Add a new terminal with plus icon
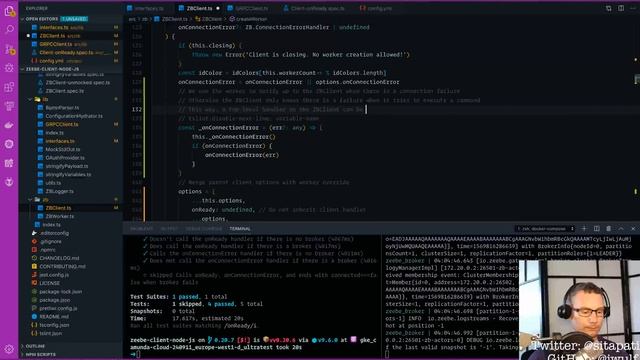Image resolution: width=640 pixels, height=360 pixels. [x=584, y=229]
